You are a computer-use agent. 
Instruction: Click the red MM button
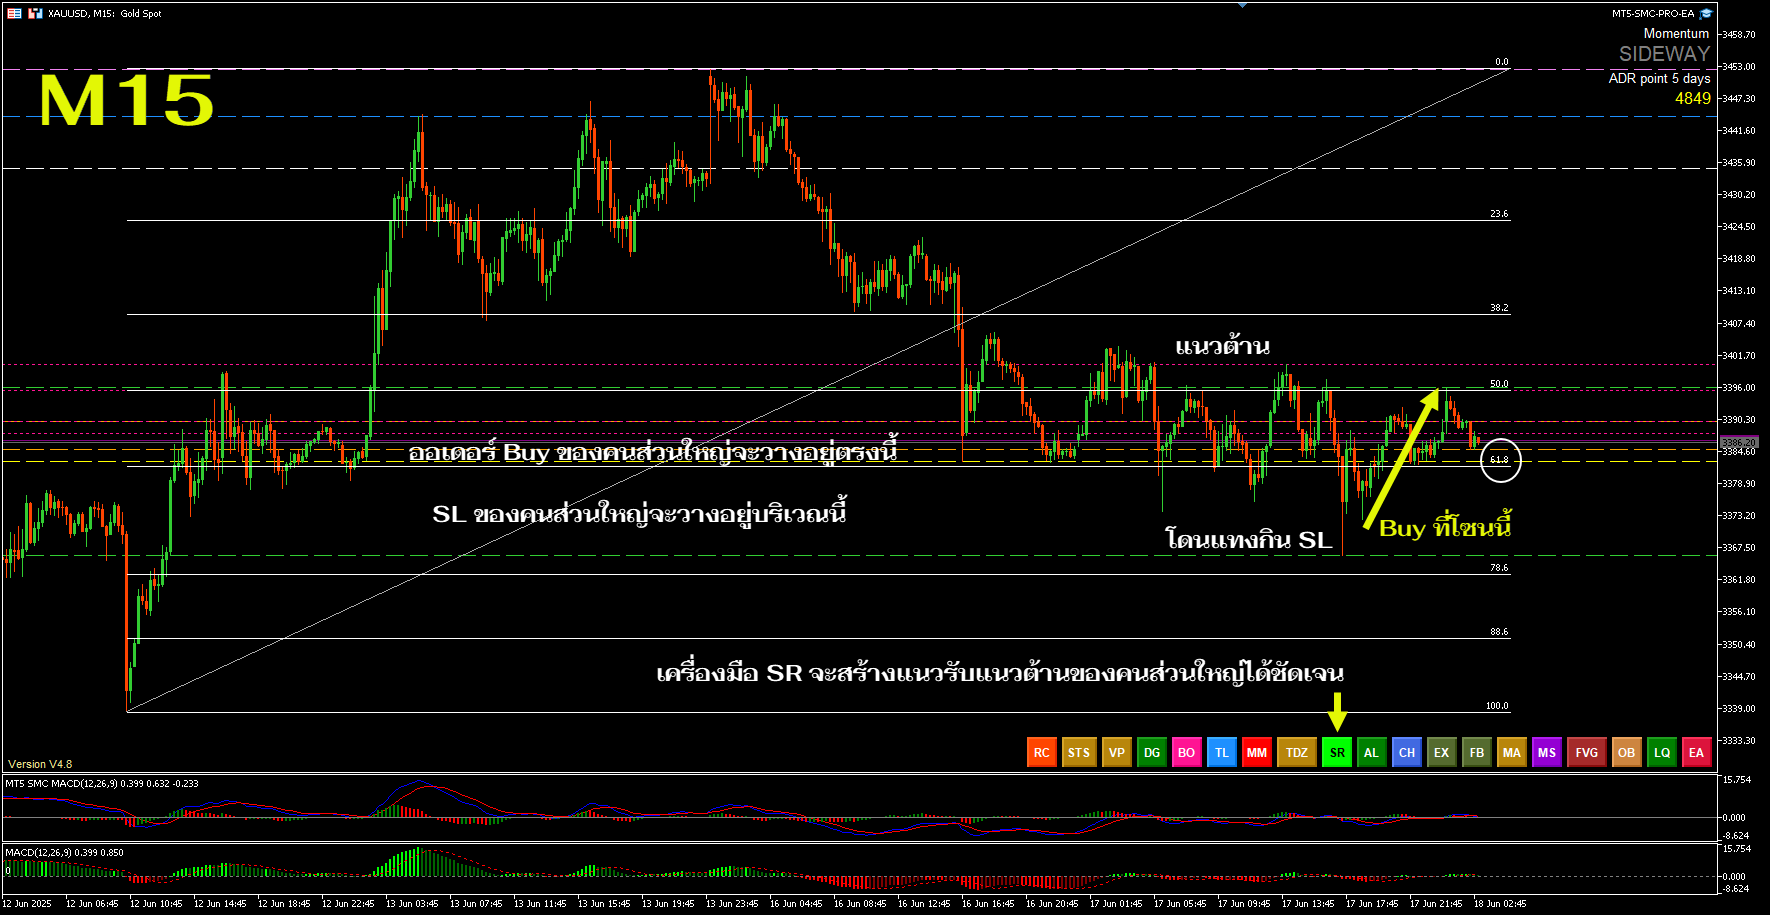click(x=1257, y=753)
